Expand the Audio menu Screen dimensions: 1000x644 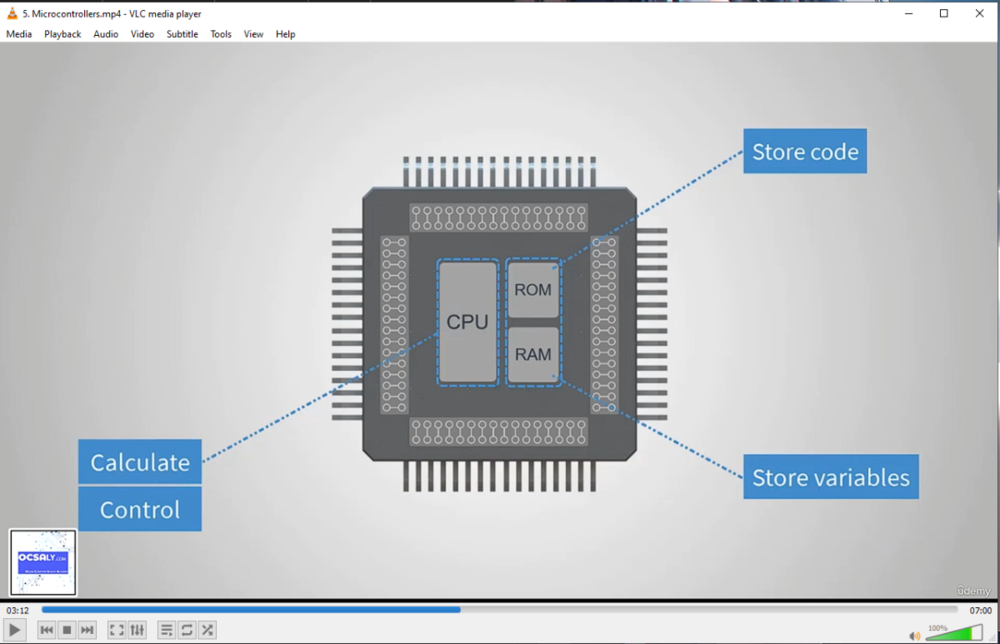(106, 34)
